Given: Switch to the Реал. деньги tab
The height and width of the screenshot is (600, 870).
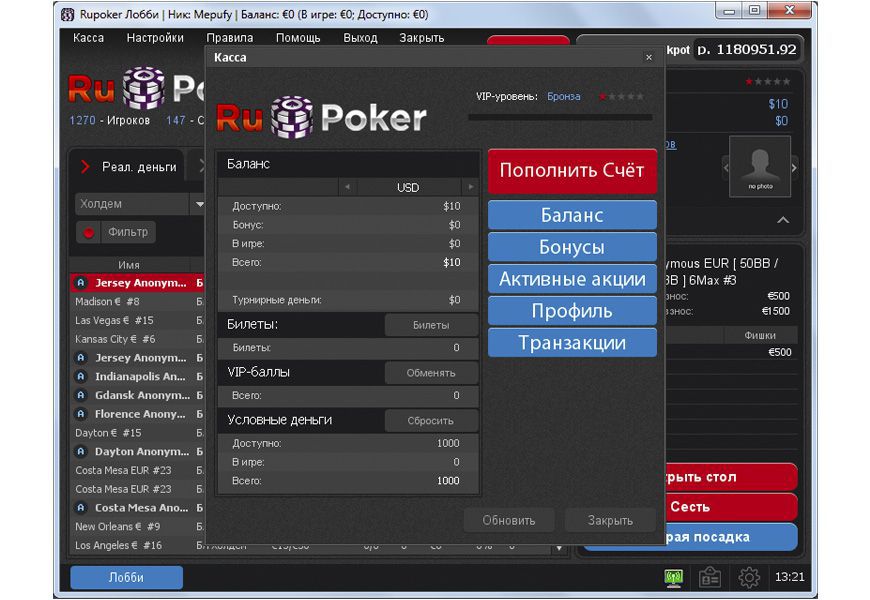Looking at the screenshot, I should pos(138,167).
